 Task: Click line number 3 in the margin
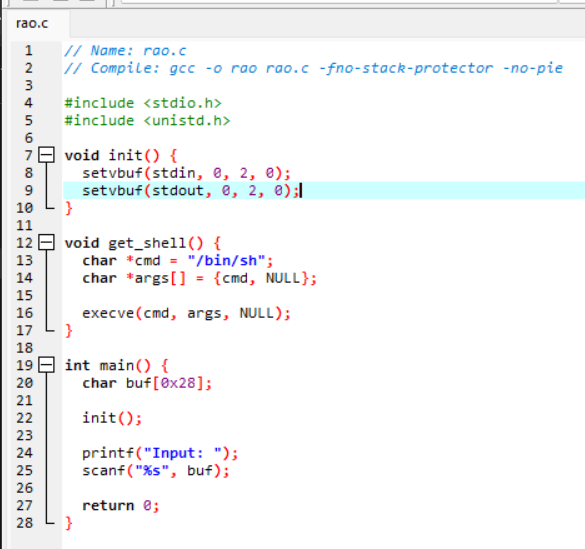(x=29, y=85)
